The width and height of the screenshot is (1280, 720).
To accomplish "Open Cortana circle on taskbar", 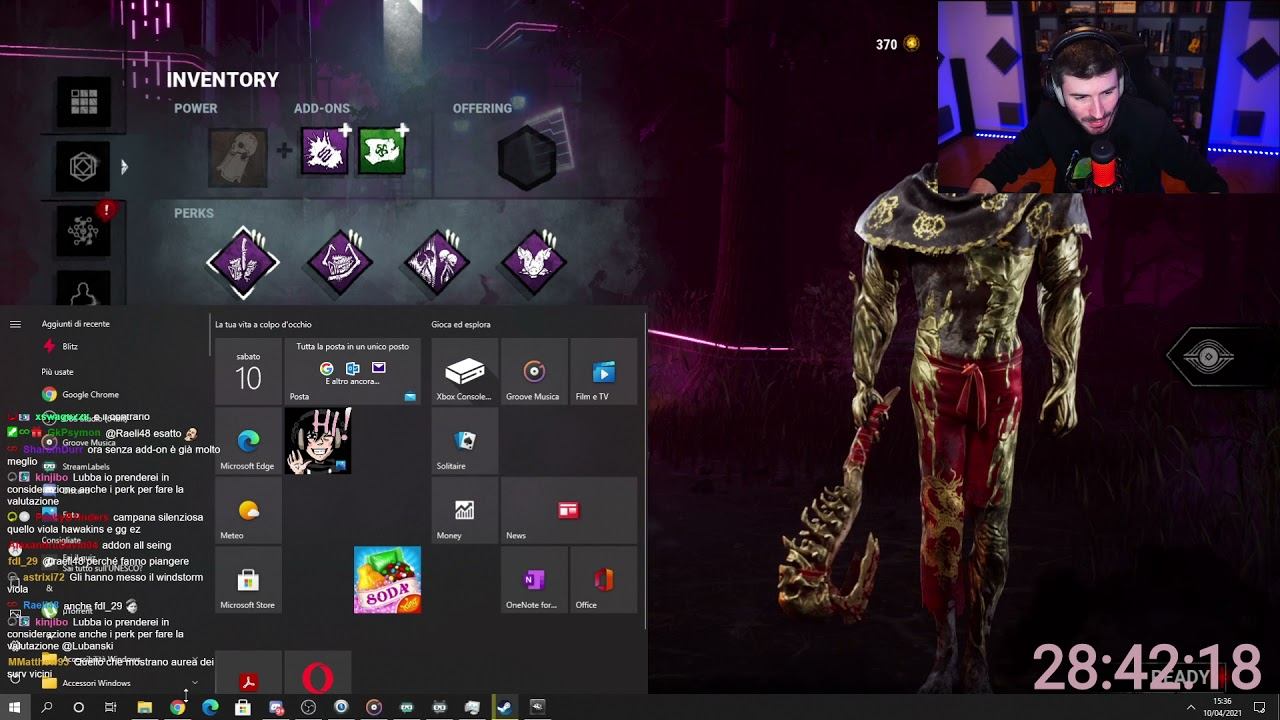I will [78, 707].
